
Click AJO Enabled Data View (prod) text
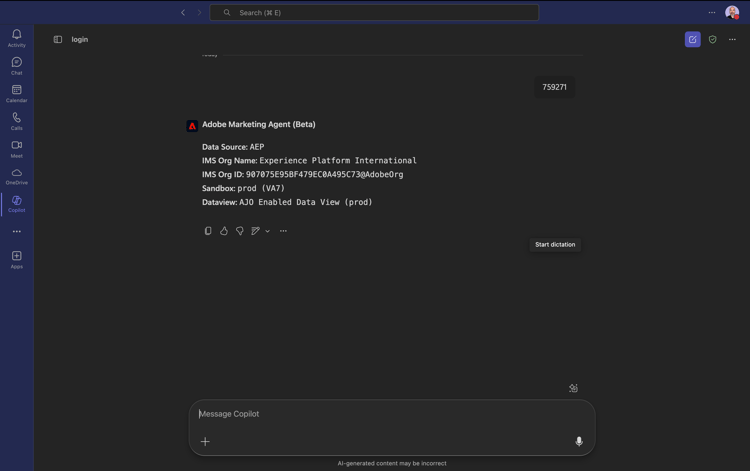pos(306,202)
